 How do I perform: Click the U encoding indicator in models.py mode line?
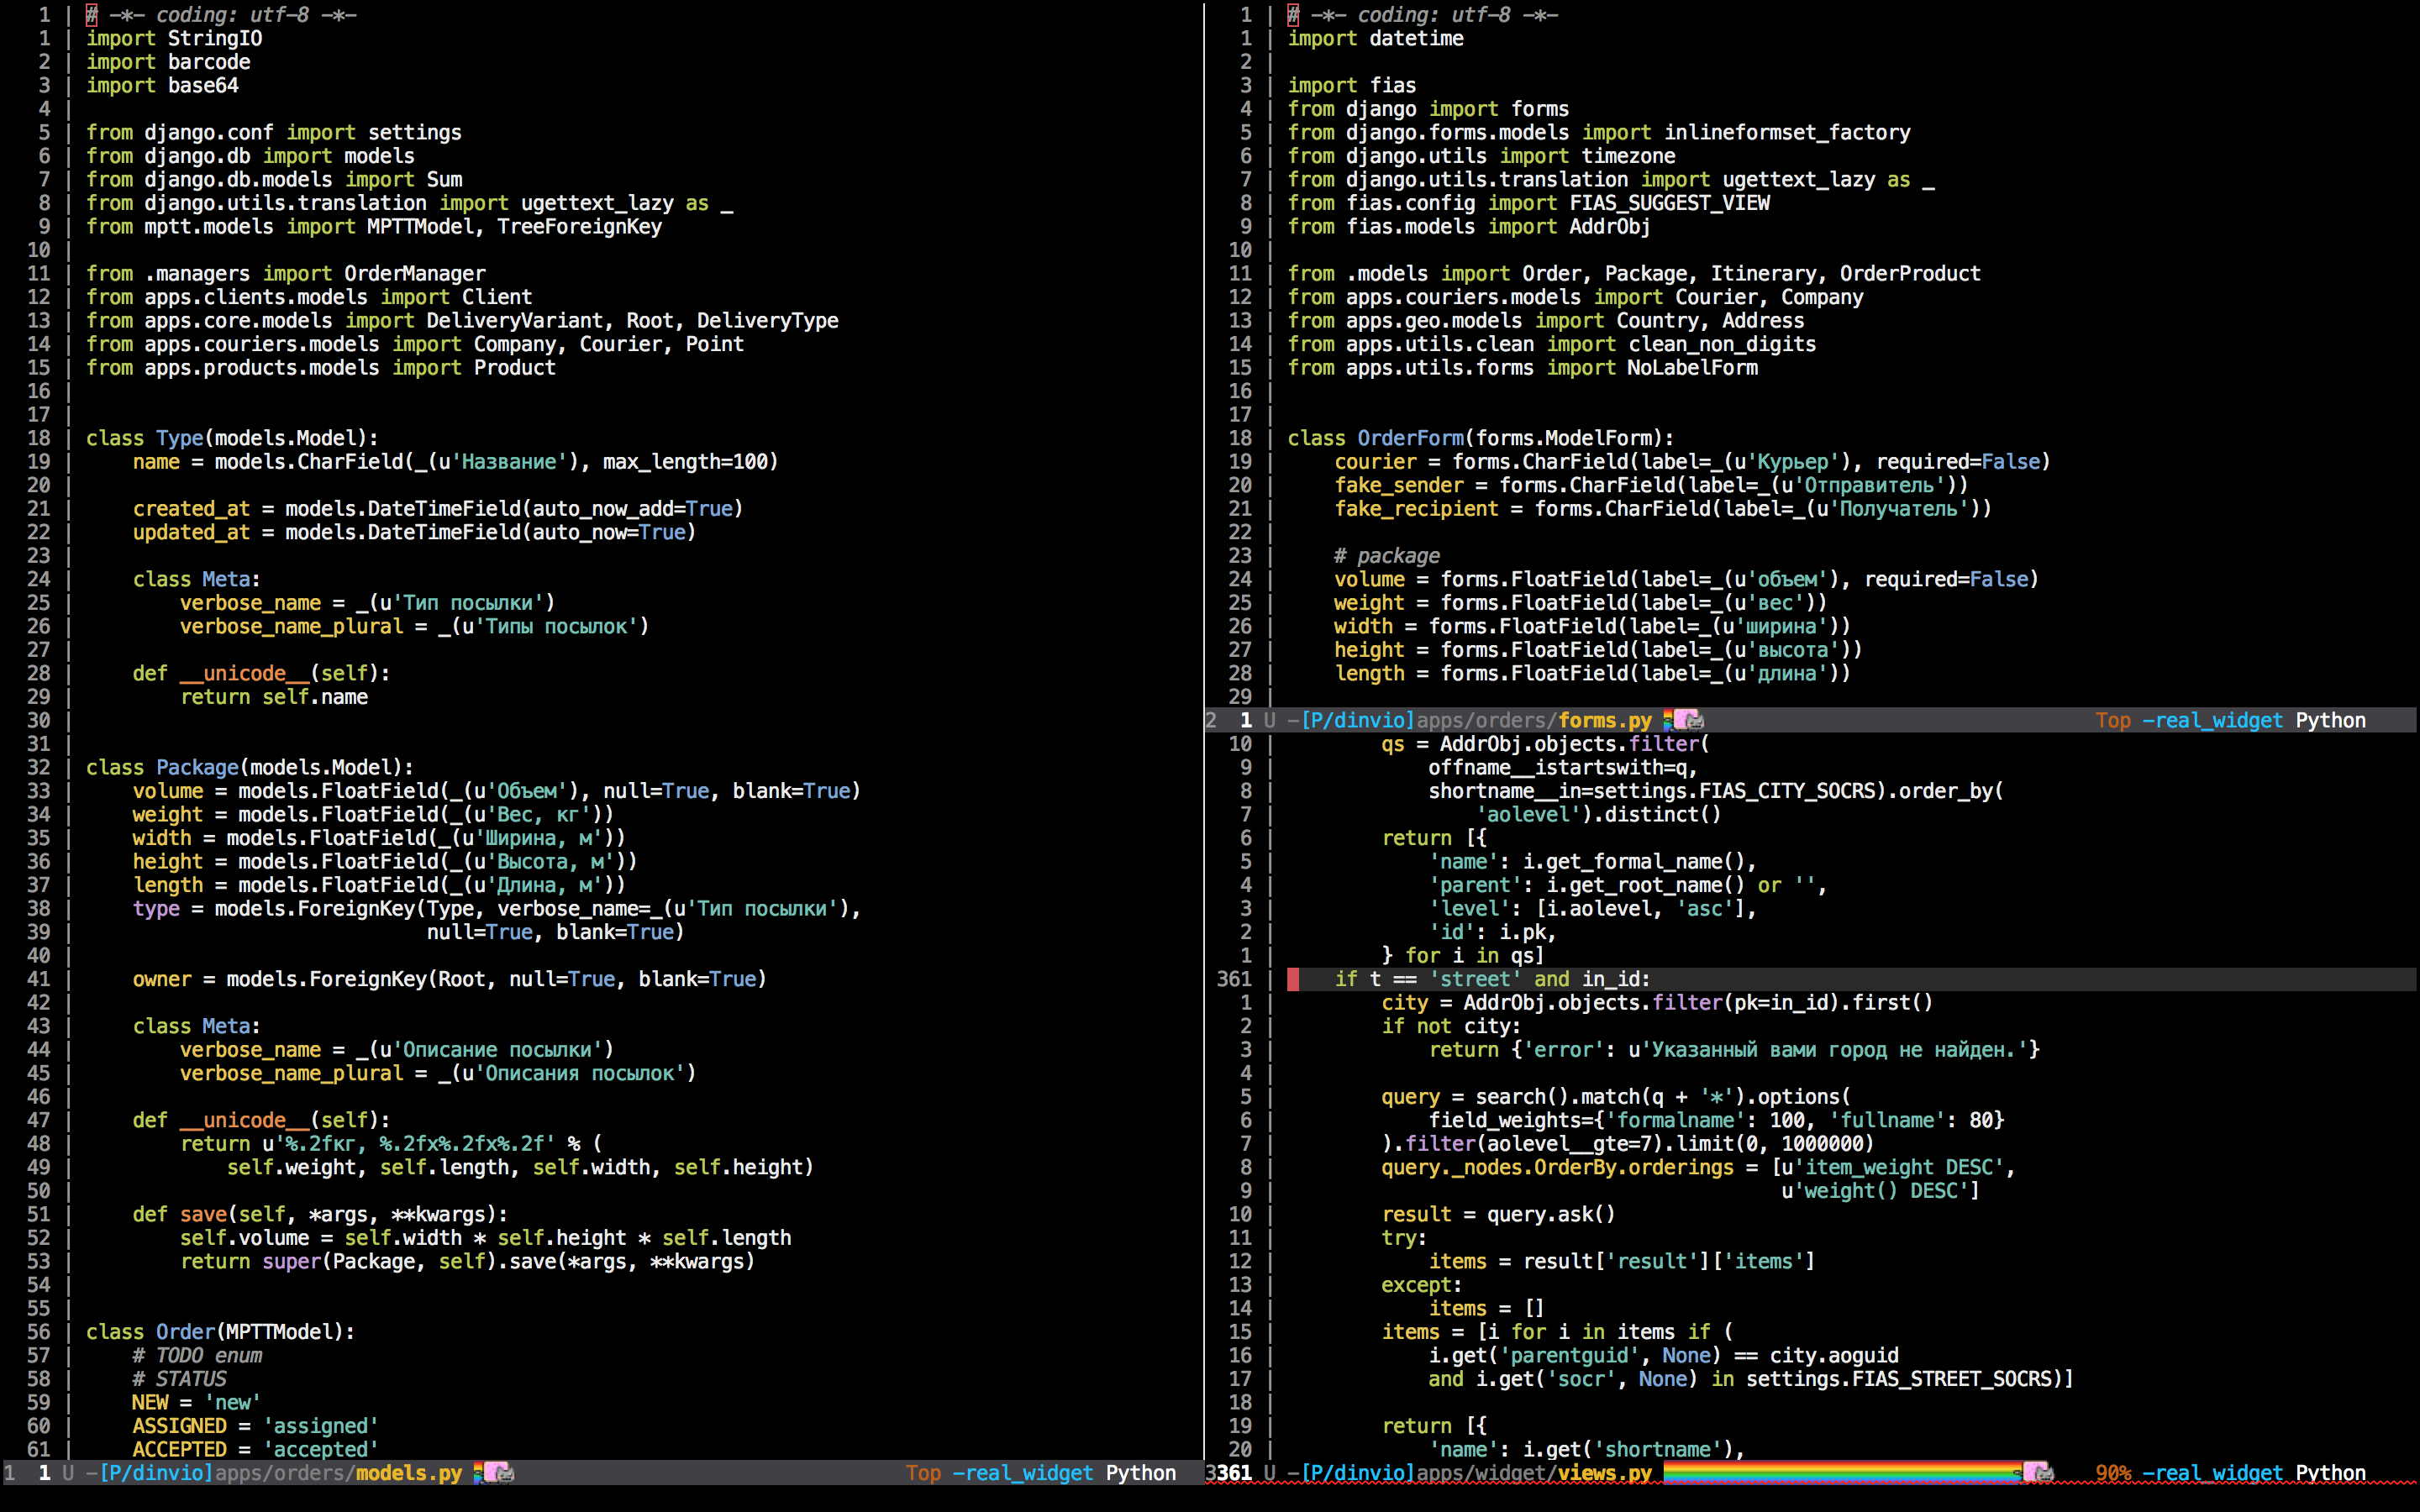click(68, 1473)
